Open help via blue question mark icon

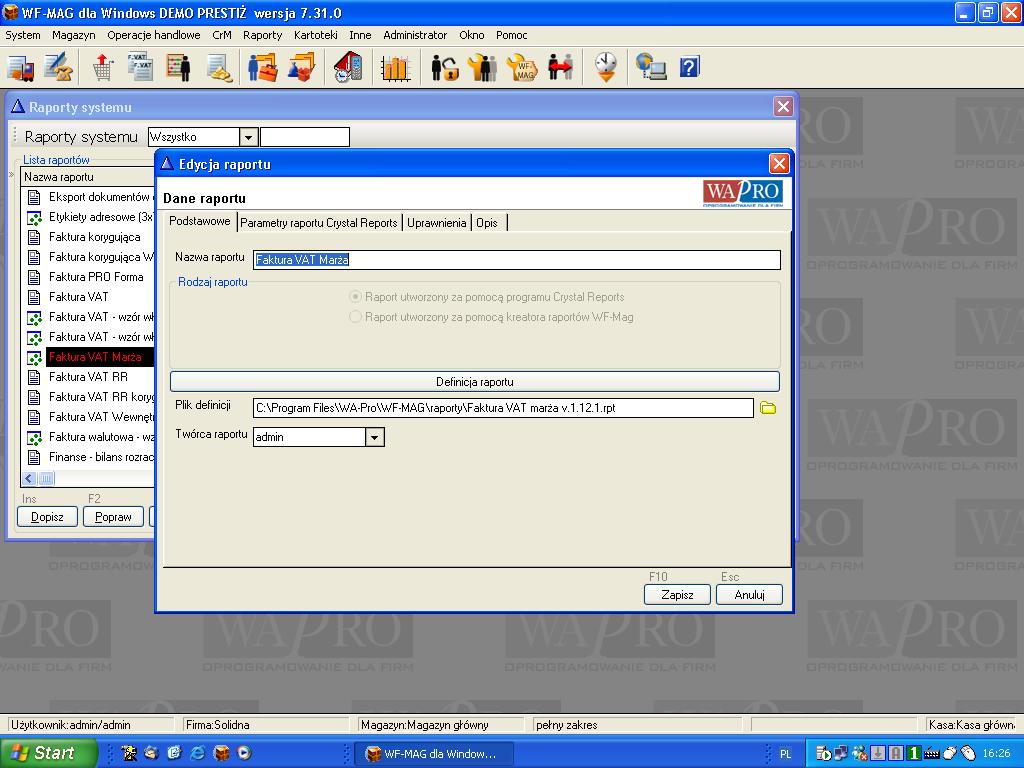[x=689, y=67]
